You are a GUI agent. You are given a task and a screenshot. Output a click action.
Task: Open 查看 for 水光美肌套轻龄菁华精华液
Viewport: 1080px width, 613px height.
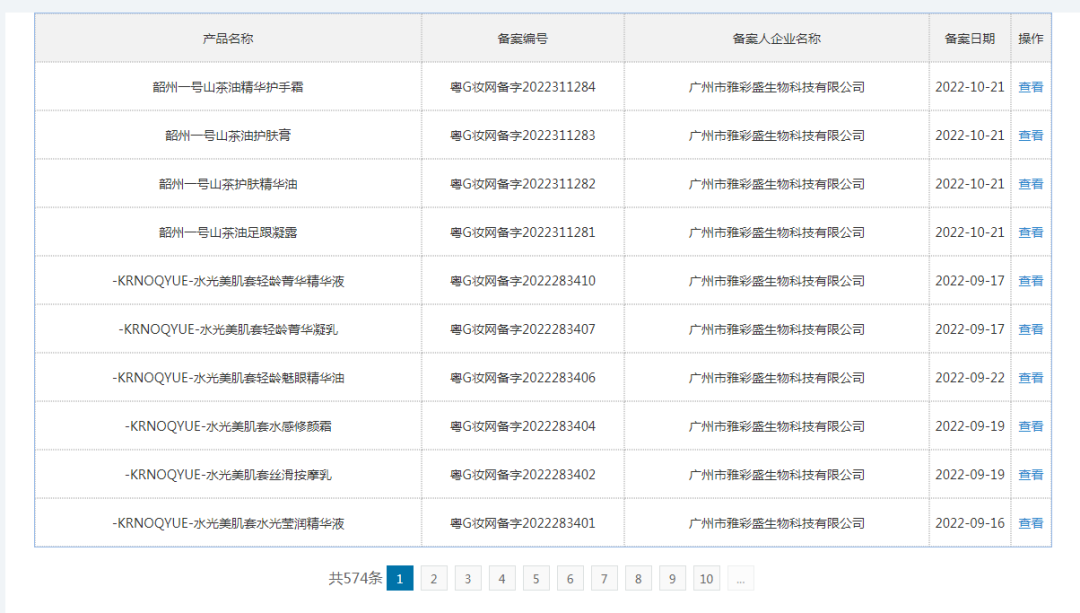coord(1030,281)
